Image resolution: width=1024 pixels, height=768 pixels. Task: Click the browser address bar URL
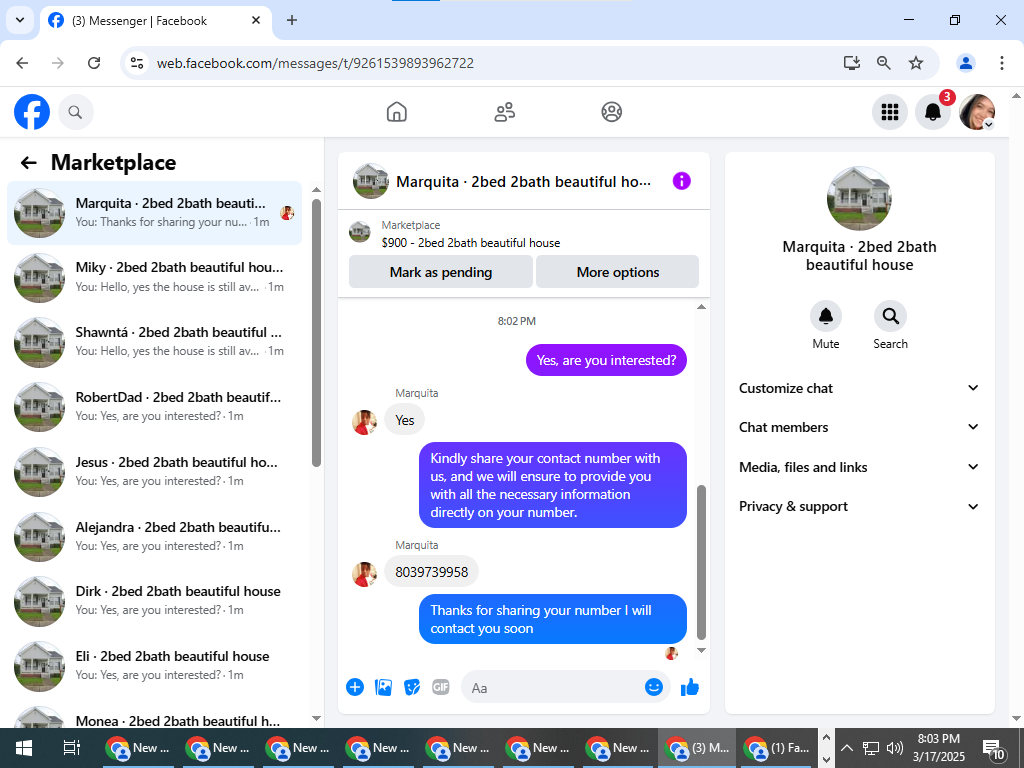pos(315,63)
